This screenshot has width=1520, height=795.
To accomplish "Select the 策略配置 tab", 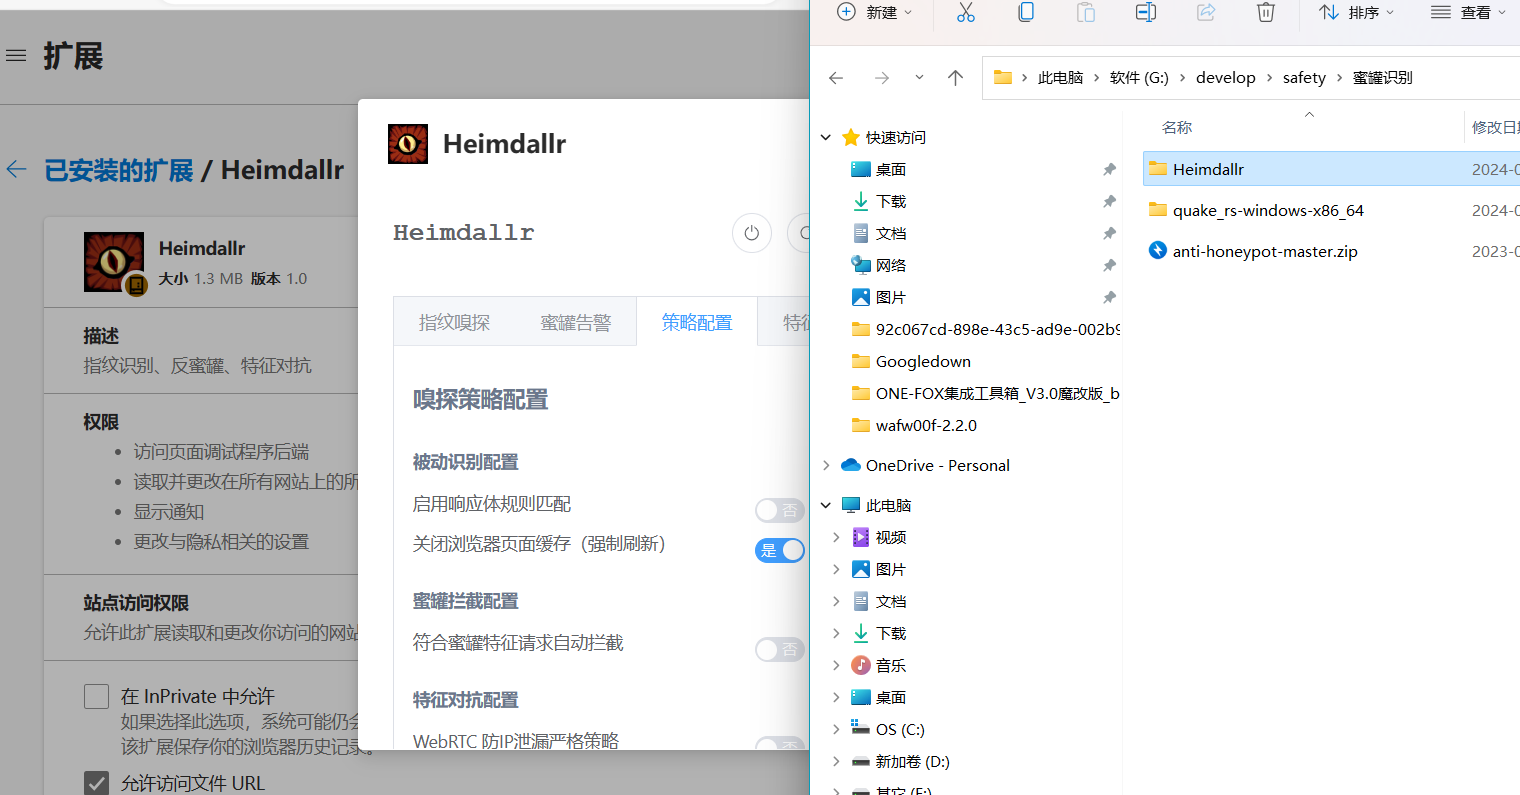I will (697, 322).
